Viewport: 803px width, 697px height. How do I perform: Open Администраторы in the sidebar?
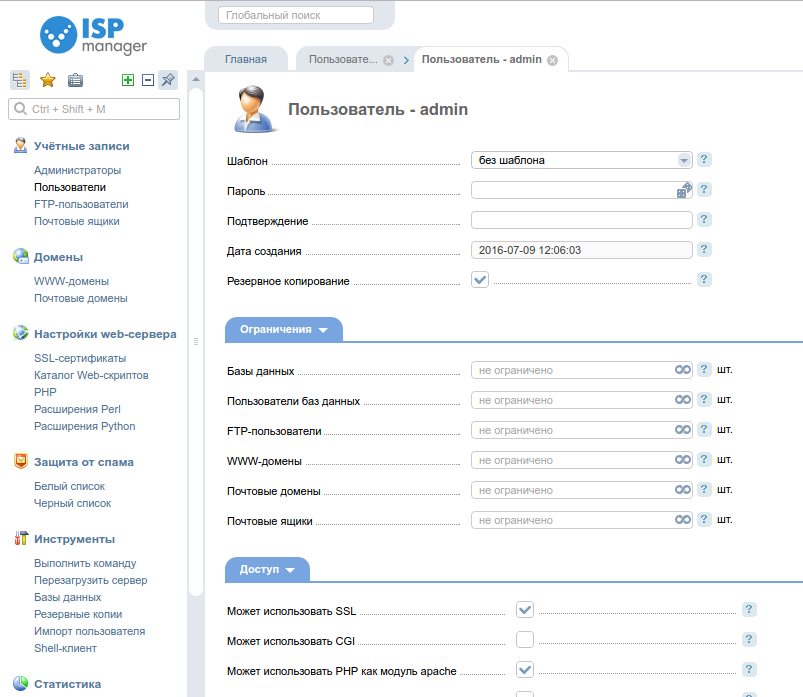tap(77, 170)
